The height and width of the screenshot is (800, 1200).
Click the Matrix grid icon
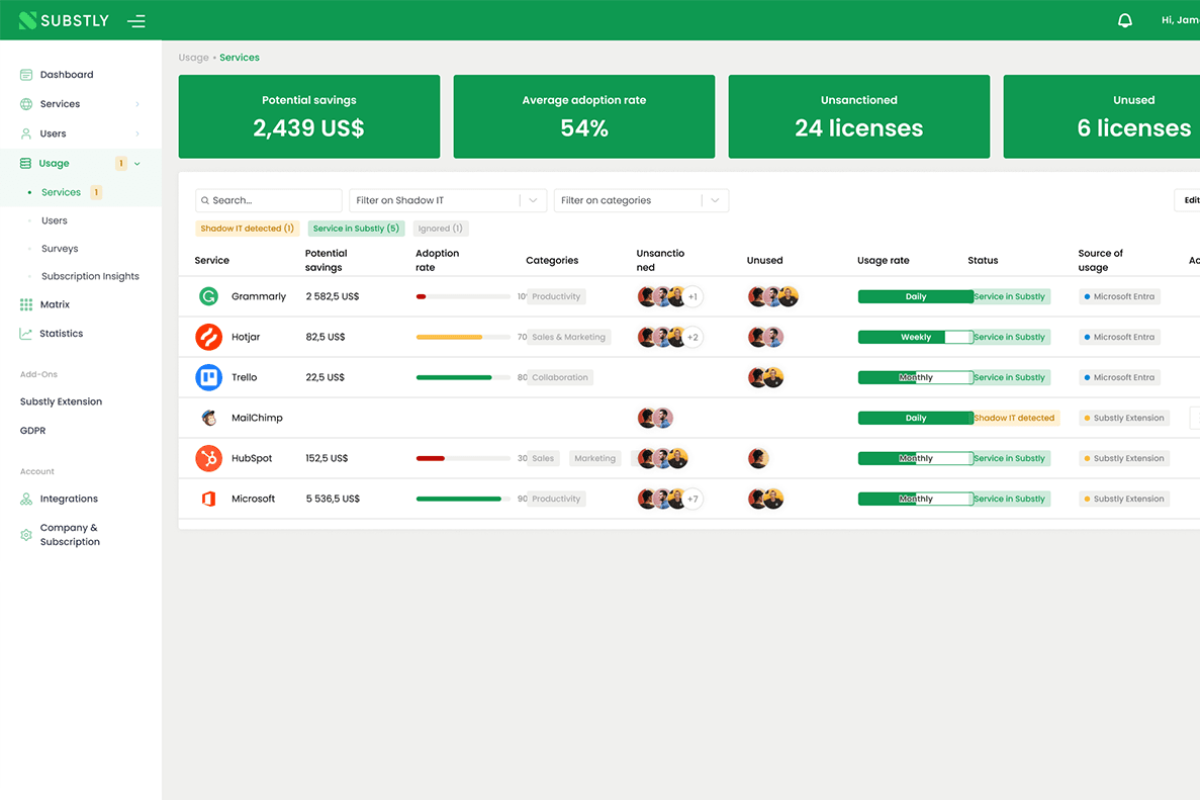[x=26, y=304]
